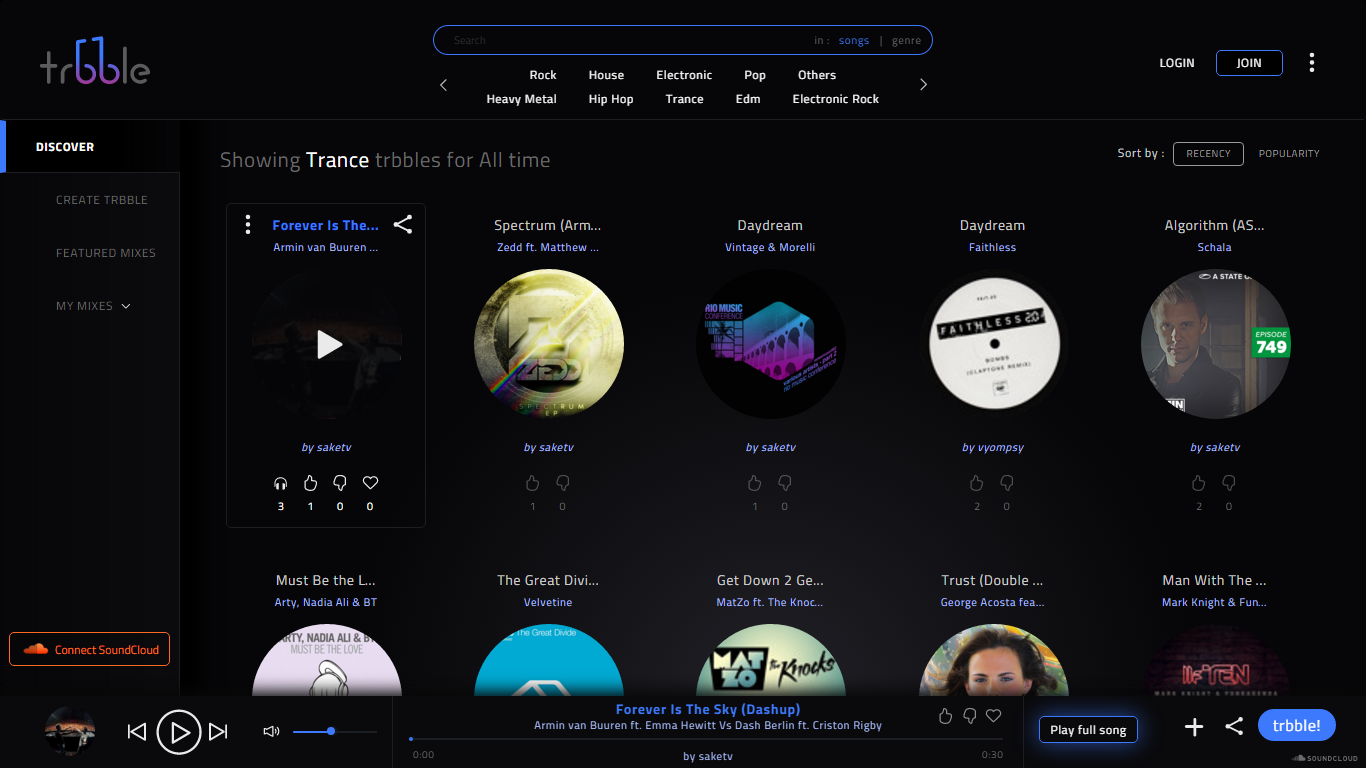Sort trbbles by Recency

[1208, 154]
